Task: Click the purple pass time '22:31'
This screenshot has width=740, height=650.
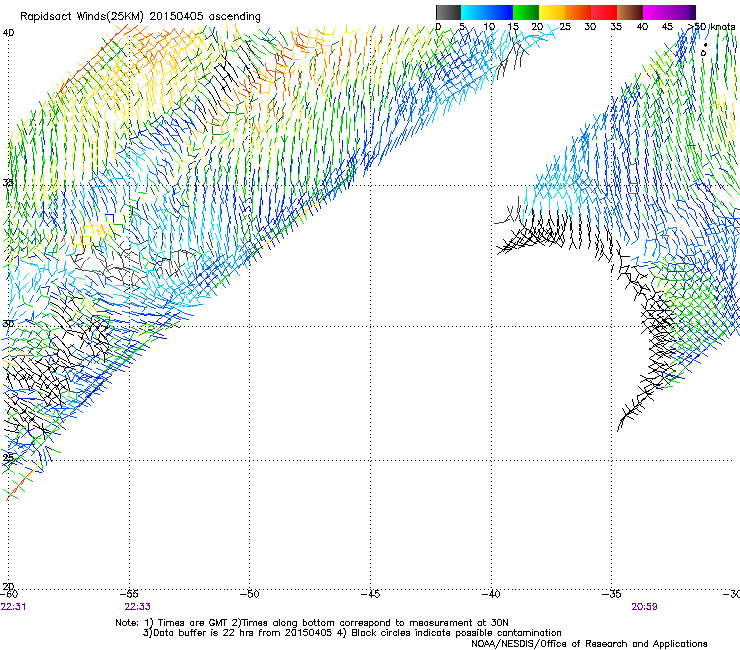Action: (x=14, y=607)
